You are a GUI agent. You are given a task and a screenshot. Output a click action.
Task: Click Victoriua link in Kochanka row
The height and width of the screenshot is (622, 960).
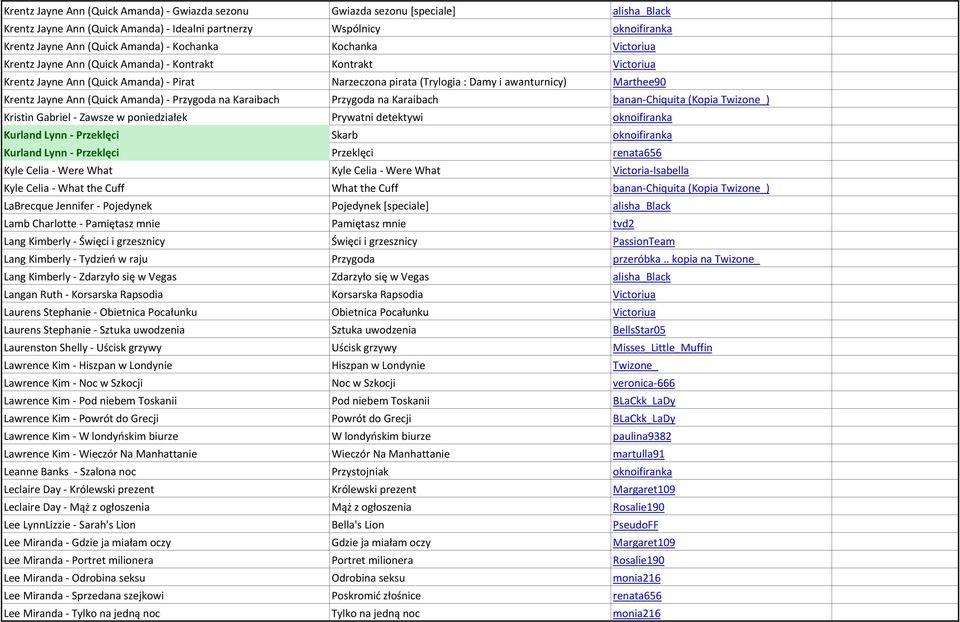point(634,47)
